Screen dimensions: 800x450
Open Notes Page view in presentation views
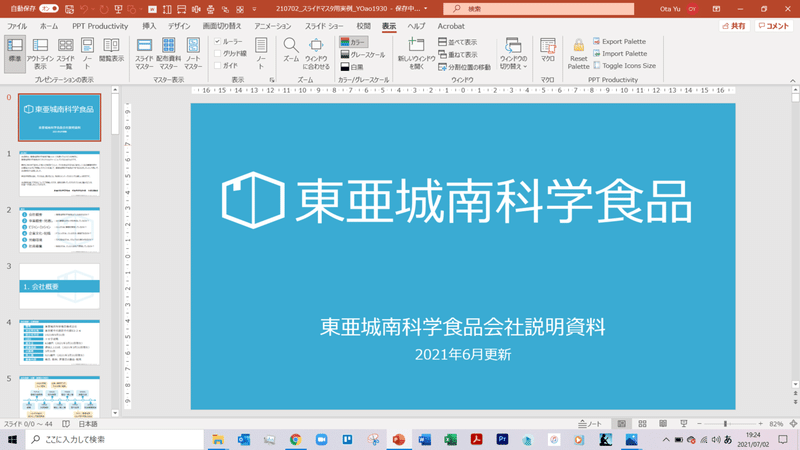pyautogui.click(x=87, y=54)
